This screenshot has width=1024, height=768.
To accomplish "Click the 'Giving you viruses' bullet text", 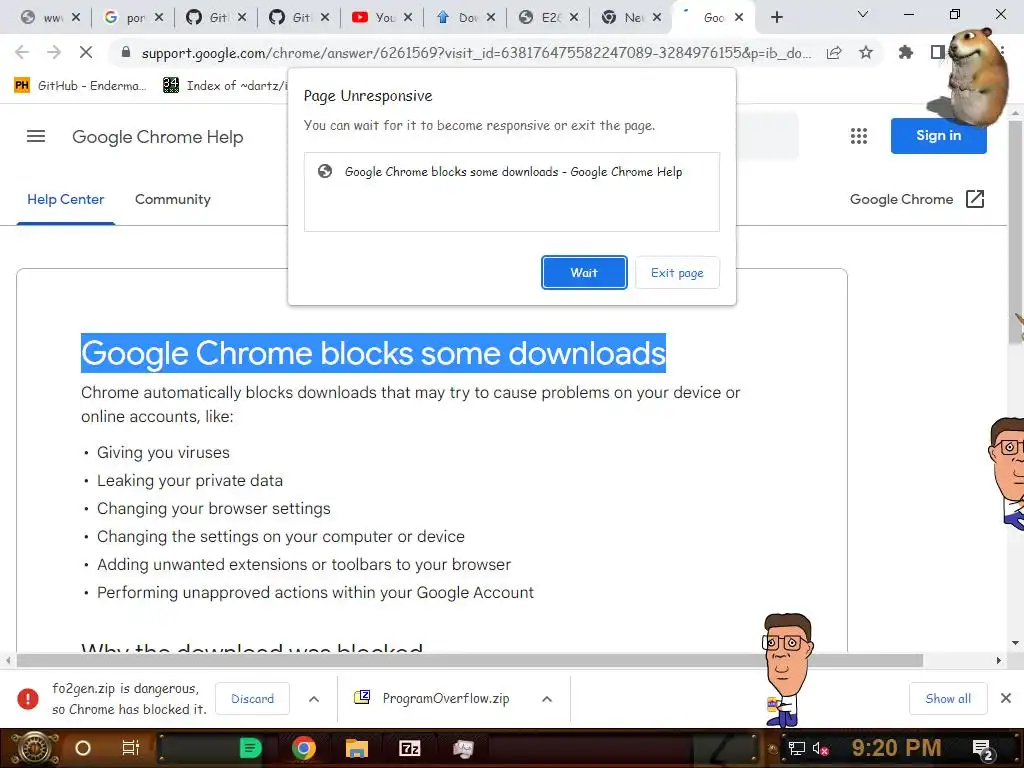I will [x=163, y=453].
